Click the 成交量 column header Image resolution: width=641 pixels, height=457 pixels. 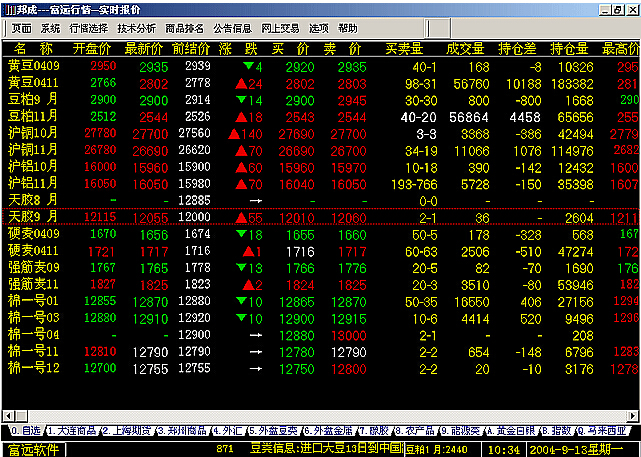pos(465,49)
